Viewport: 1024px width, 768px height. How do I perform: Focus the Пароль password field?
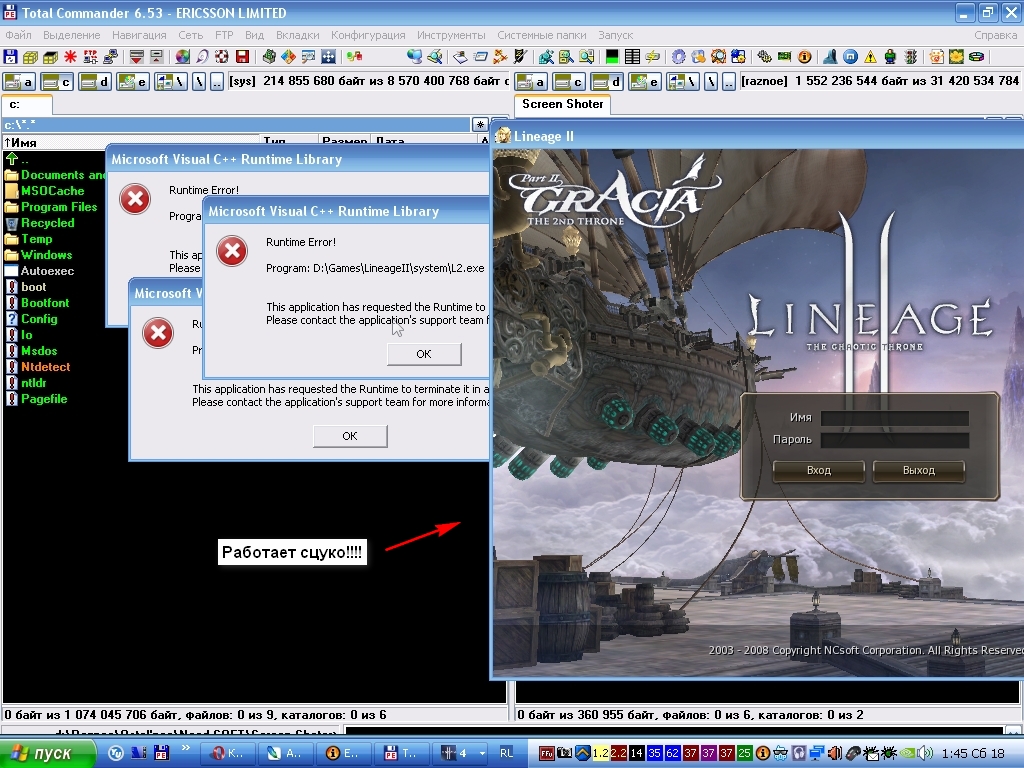point(895,440)
